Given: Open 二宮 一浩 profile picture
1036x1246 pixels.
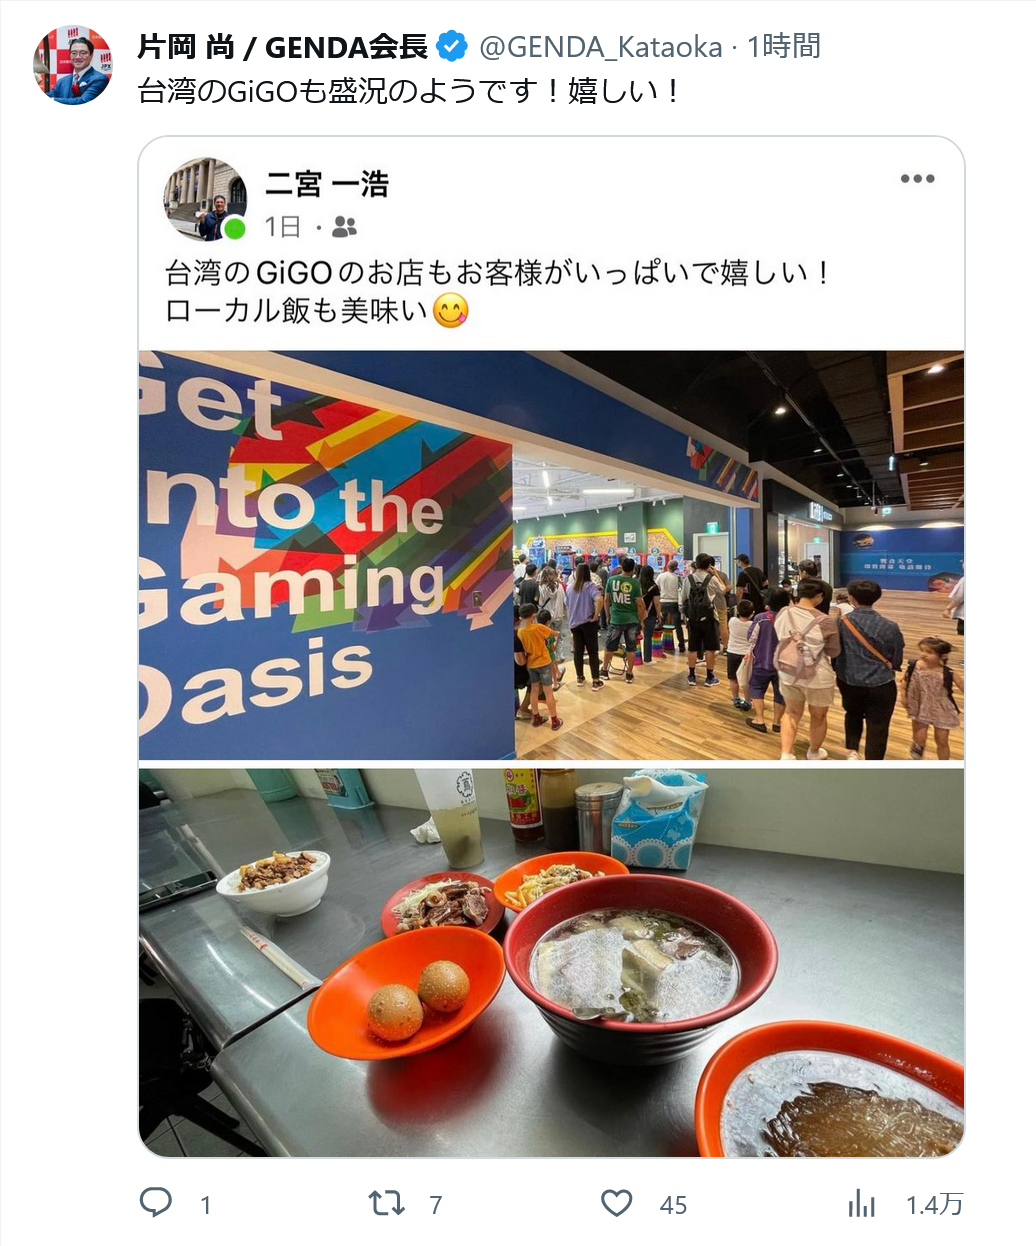Looking at the screenshot, I should pos(205,199).
